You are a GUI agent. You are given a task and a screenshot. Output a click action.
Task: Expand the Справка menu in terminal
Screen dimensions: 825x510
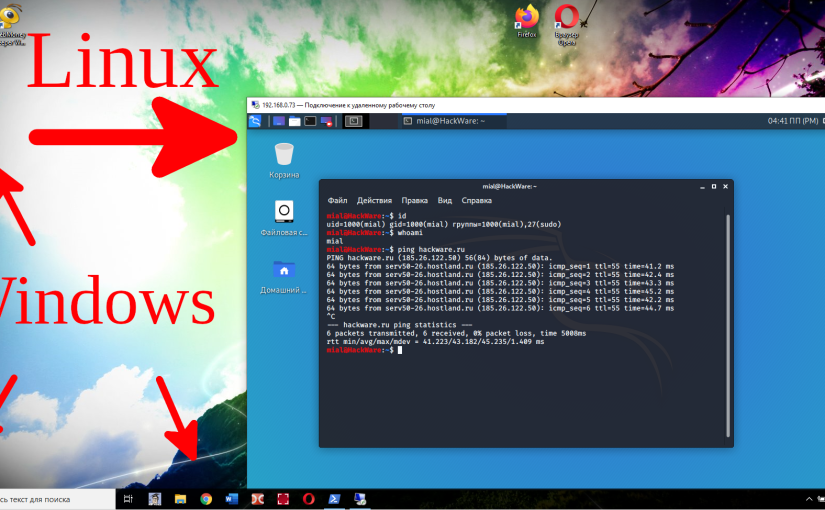[x=476, y=200]
